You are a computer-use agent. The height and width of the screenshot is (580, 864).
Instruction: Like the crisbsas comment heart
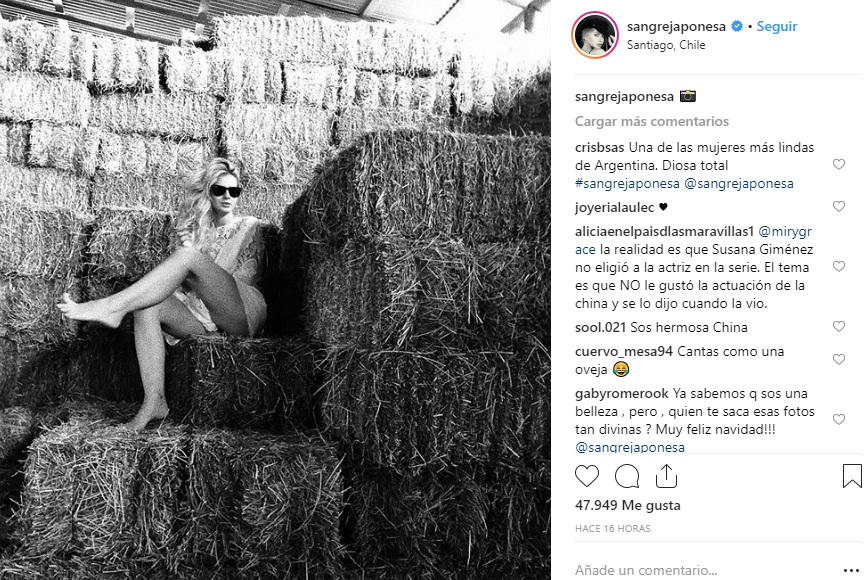point(839,165)
